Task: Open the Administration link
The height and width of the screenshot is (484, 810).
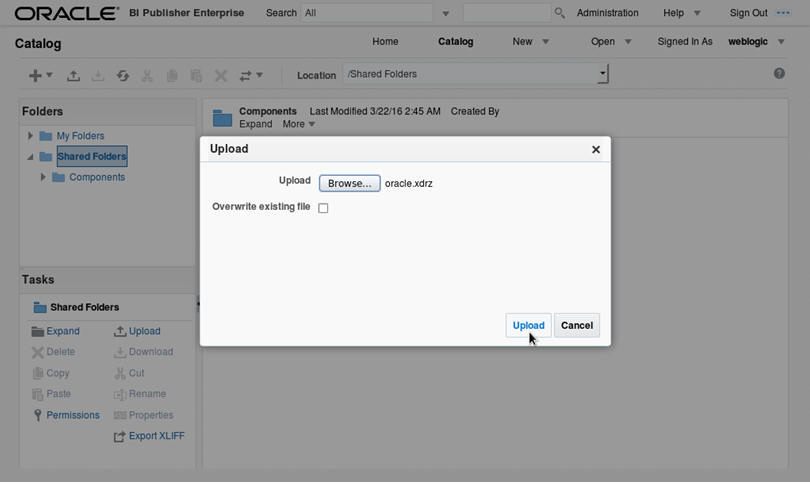Action: pyautogui.click(x=608, y=13)
